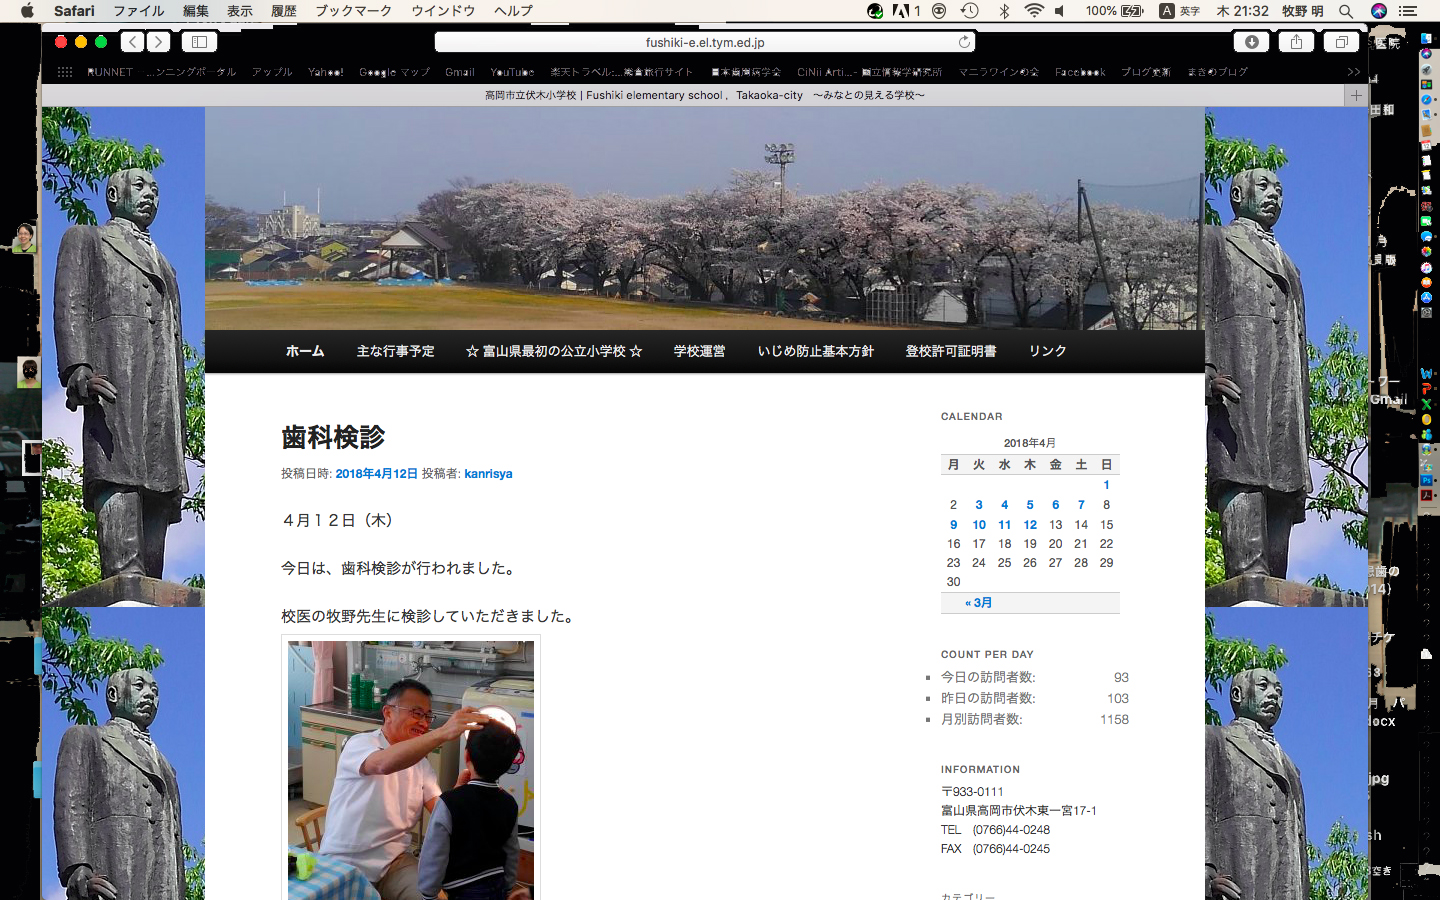The height and width of the screenshot is (900, 1440).
Task: Open Notification Center list icon
Action: pos(1408,11)
